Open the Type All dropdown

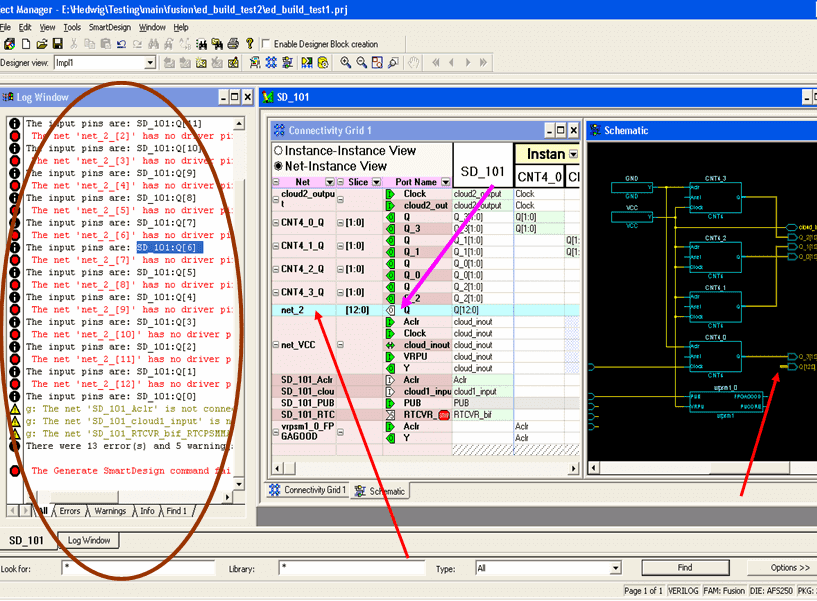point(616,568)
